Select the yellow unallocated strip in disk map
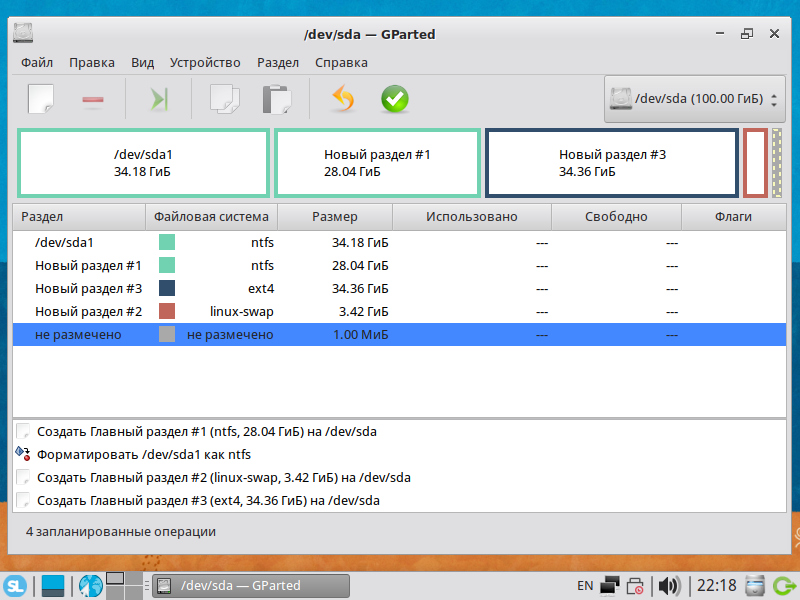Image resolution: width=800 pixels, height=600 pixels. [x=777, y=163]
